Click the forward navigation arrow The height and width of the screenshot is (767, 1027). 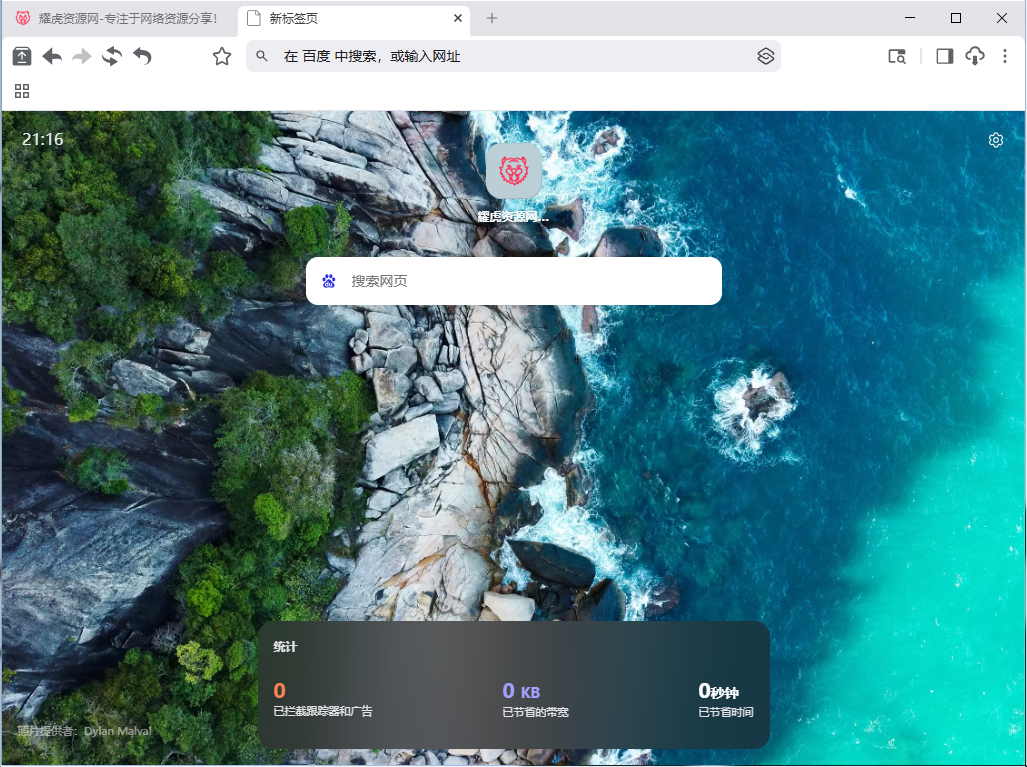tap(82, 57)
